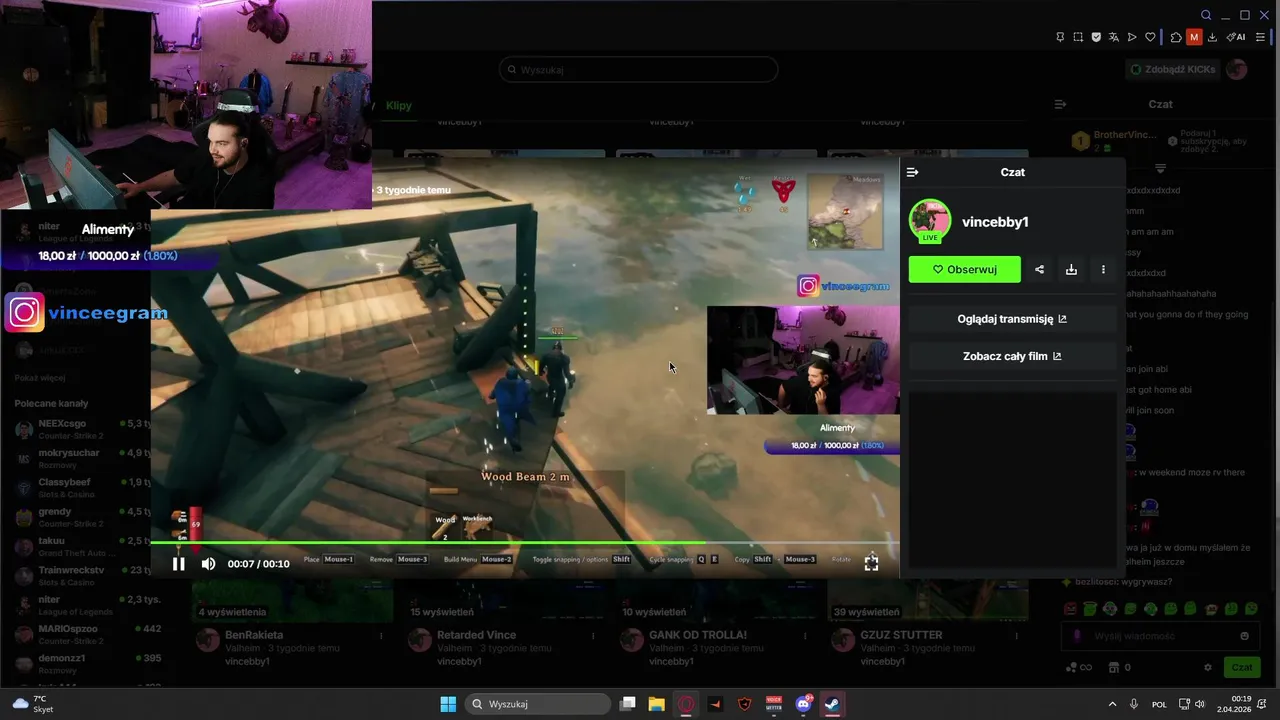Click the Zdobądź KICKs button
The width and height of the screenshot is (1280, 720).
pos(1172,69)
